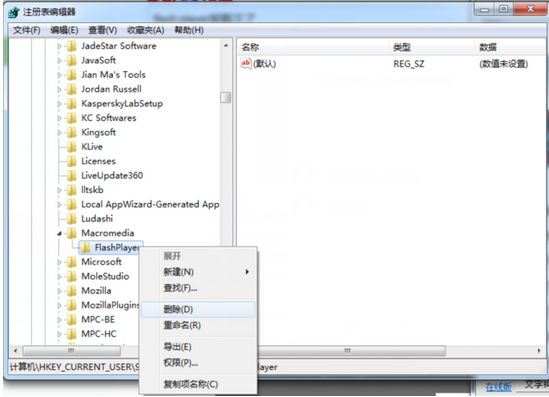The width and height of the screenshot is (549, 397).
Task: Click the values pane scroll-right arrow
Action: [x=539, y=350]
